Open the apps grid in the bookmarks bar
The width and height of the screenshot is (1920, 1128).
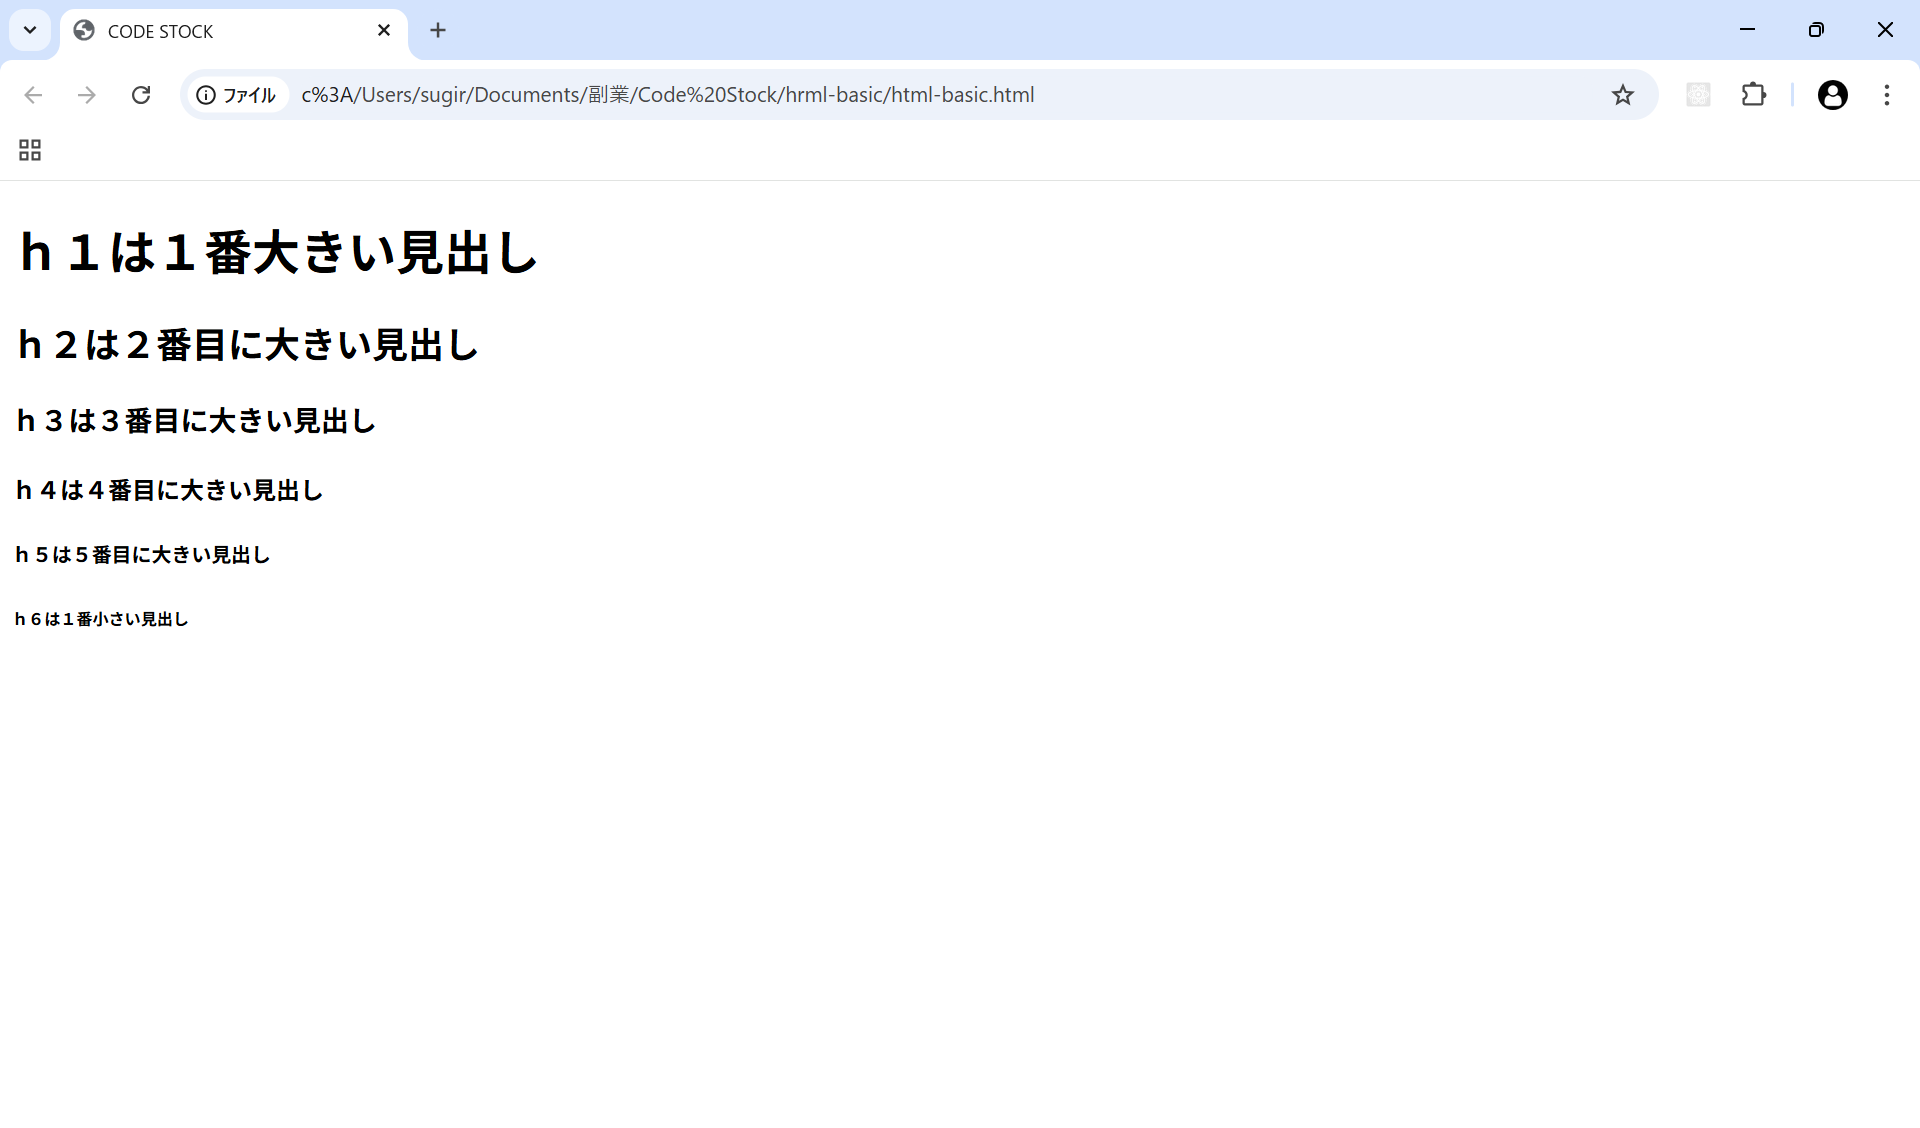[30, 150]
